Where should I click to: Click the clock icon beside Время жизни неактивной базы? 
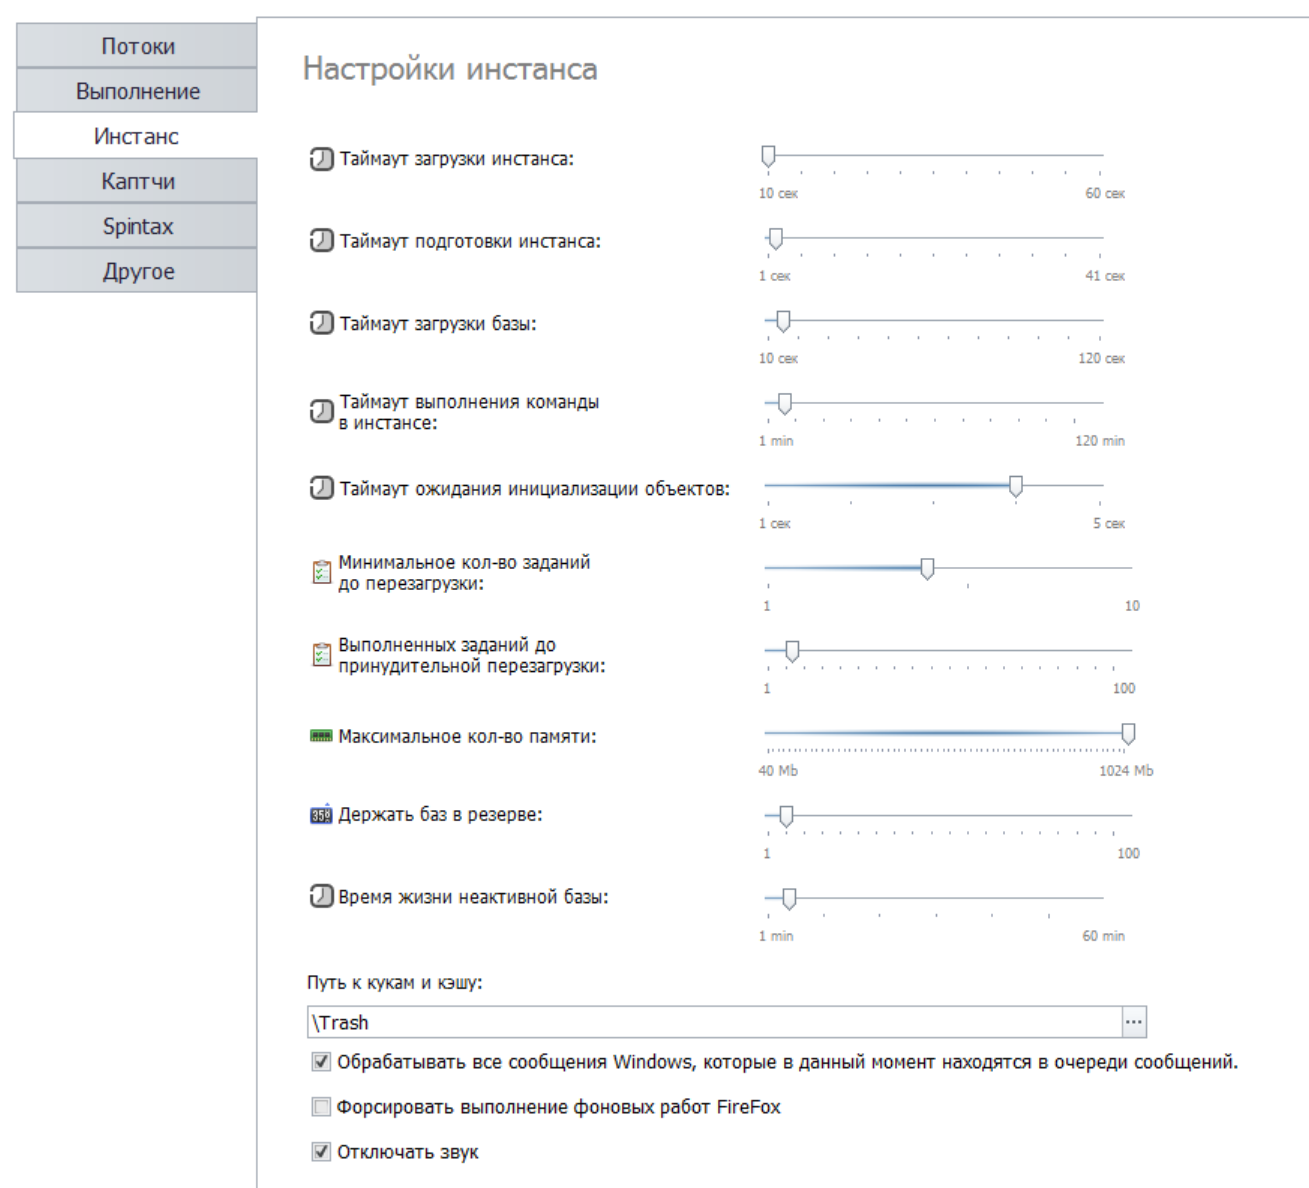pos(321,896)
